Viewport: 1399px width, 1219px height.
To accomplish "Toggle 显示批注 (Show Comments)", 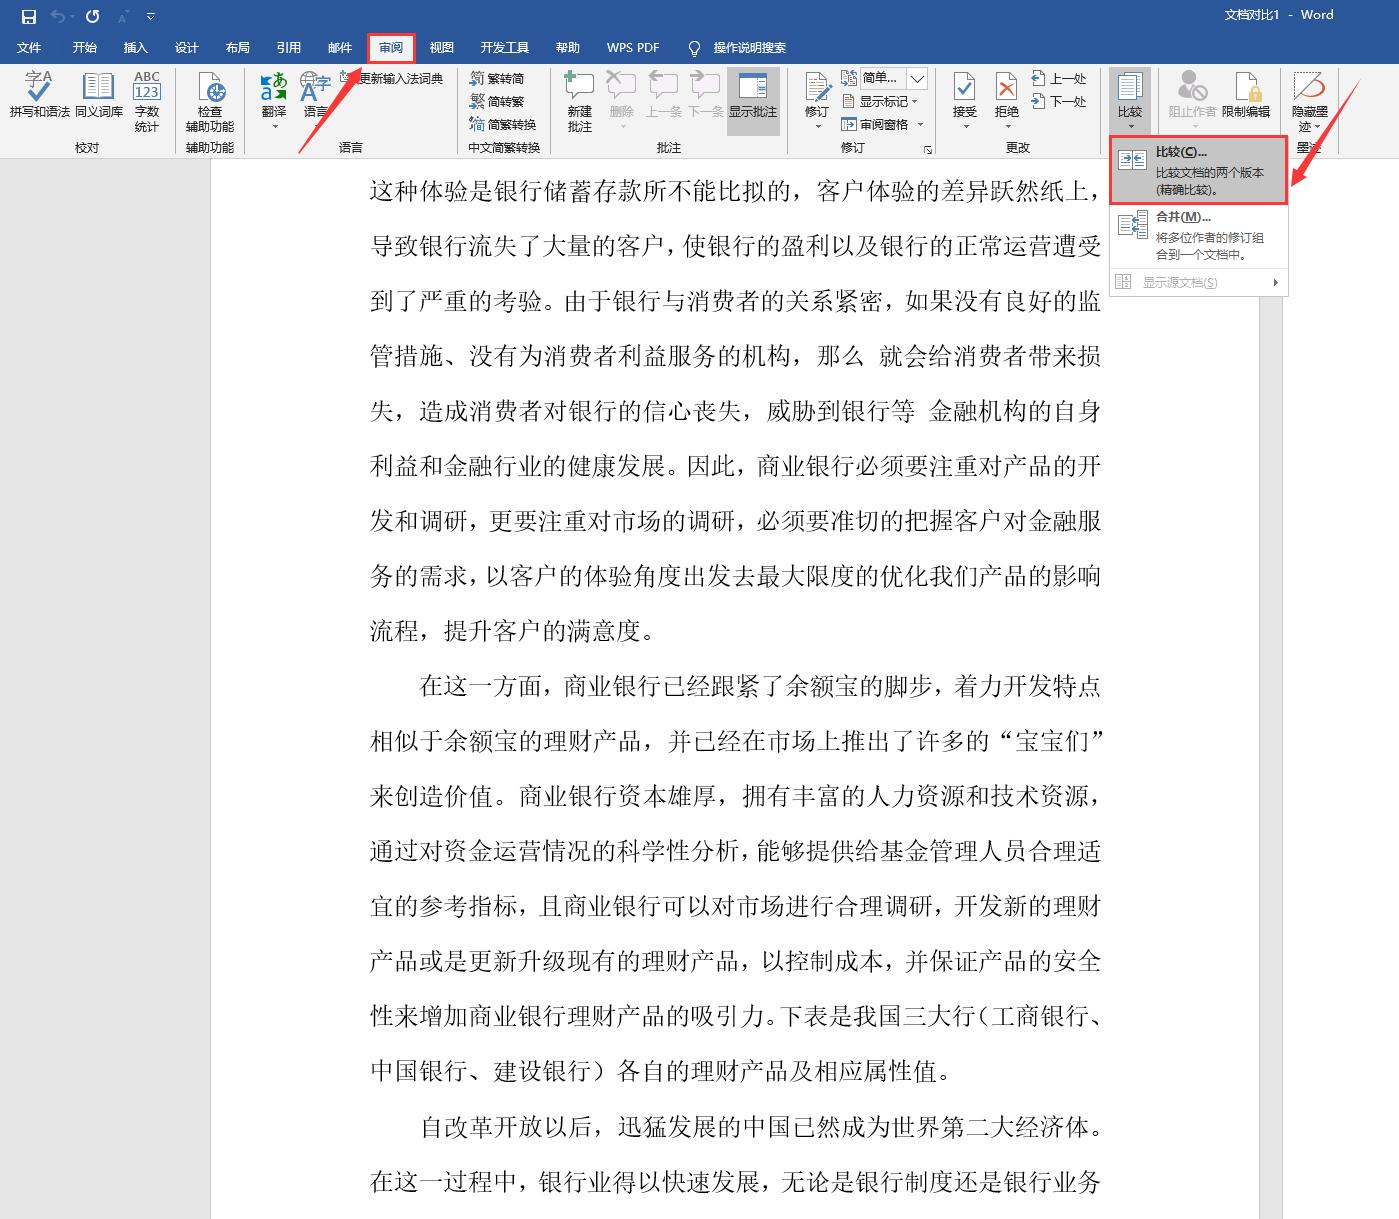I will (753, 100).
